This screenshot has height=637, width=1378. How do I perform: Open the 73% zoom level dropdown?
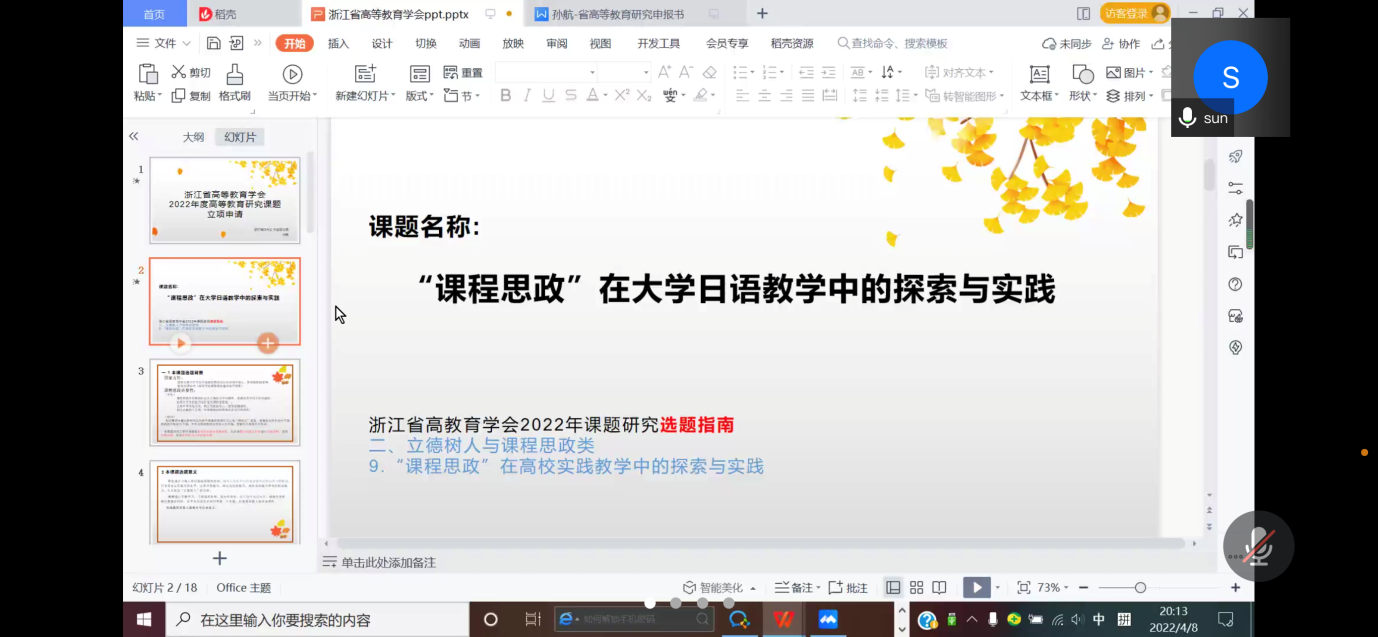coord(1054,588)
